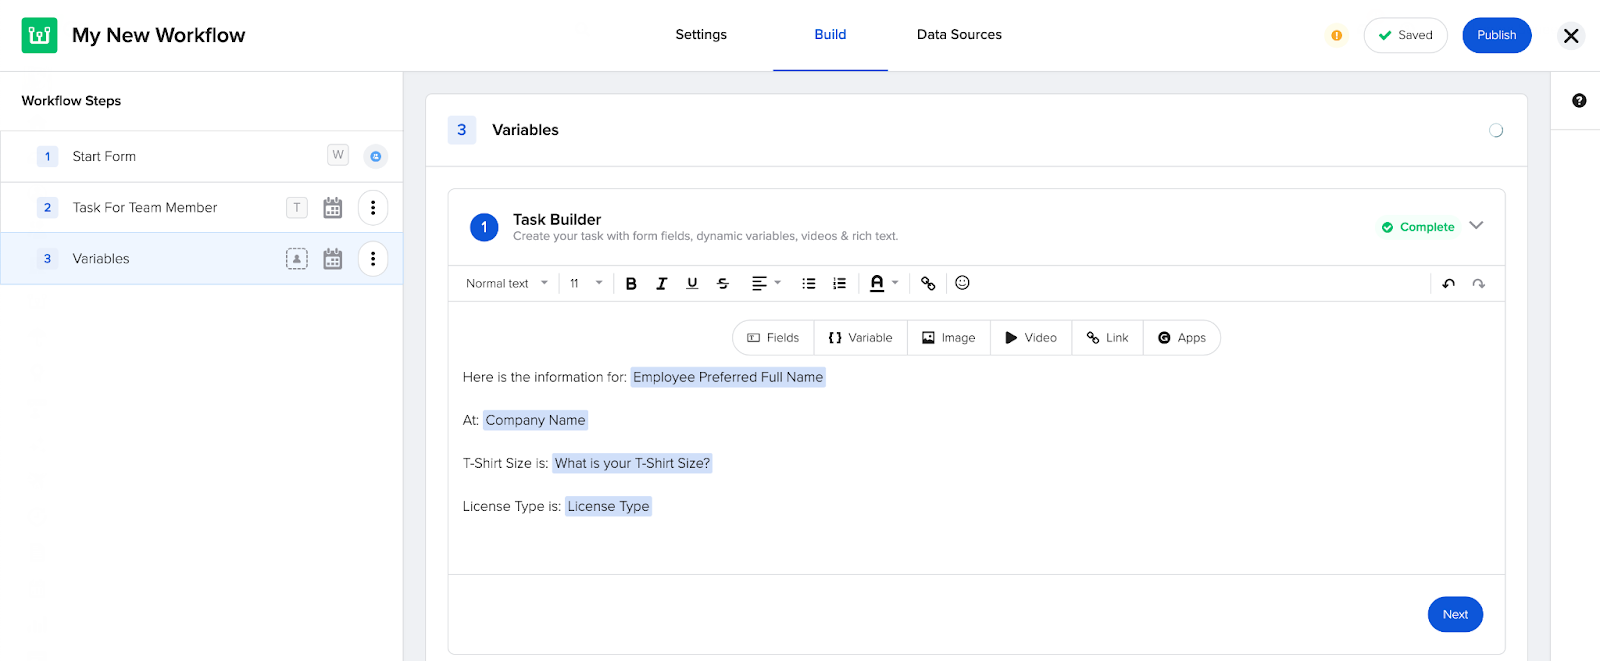Click the help question mark icon
Image resolution: width=1600 pixels, height=661 pixels.
(x=1579, y=101)
